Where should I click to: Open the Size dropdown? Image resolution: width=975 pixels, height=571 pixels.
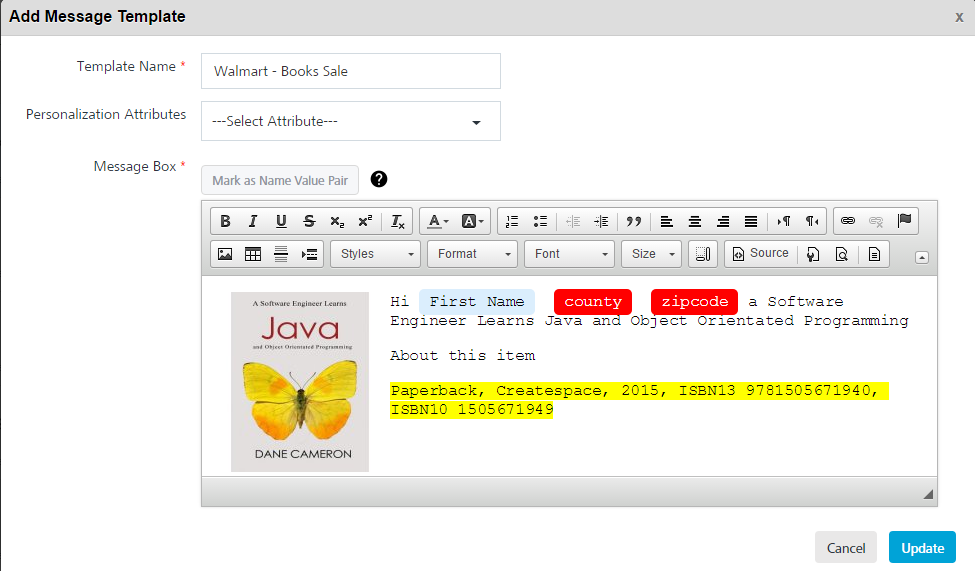(x=651, y=254)
